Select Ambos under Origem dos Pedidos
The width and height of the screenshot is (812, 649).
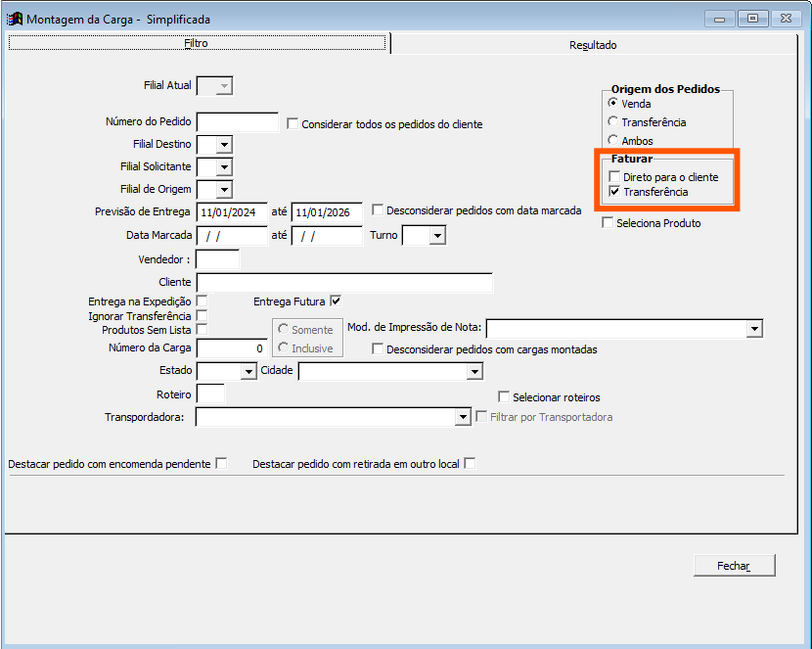click(613, 141)
